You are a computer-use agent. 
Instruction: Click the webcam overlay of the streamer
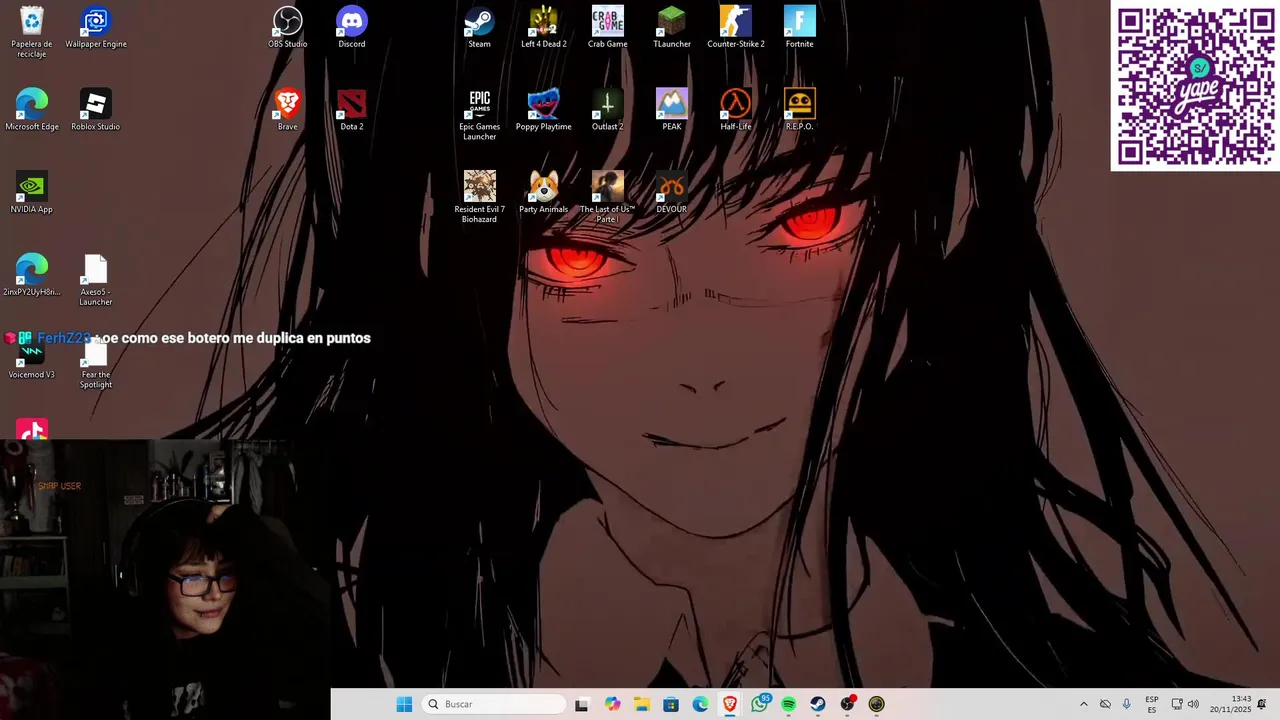point(165,580)
